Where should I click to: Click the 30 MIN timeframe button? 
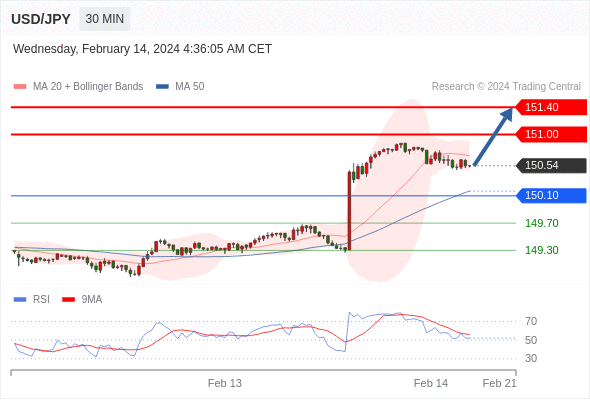105,19
